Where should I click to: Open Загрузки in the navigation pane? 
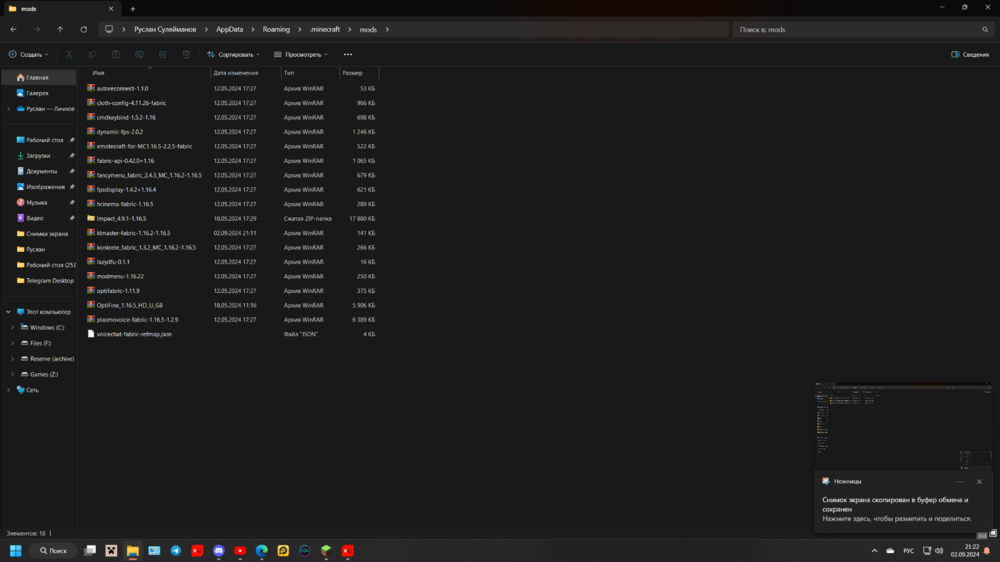point(38,156)
